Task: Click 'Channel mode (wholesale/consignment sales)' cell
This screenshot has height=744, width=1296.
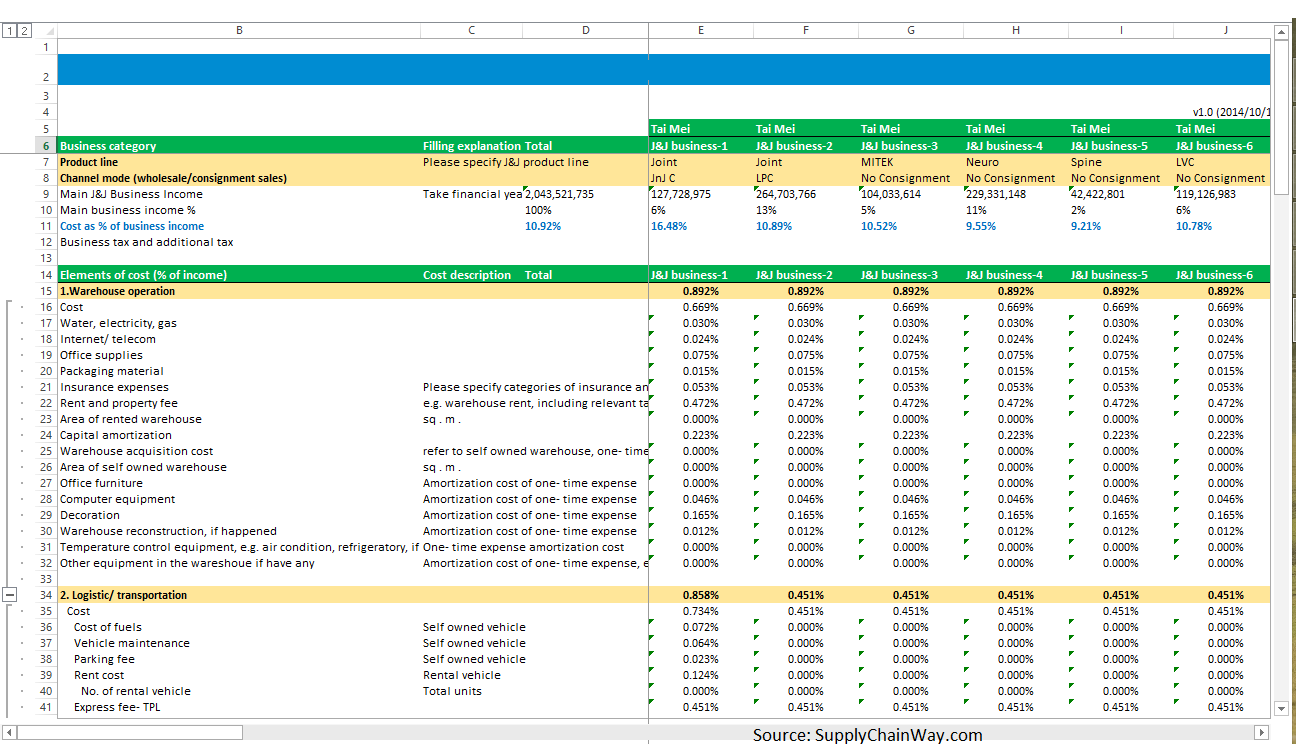Action: pos(239,178)
